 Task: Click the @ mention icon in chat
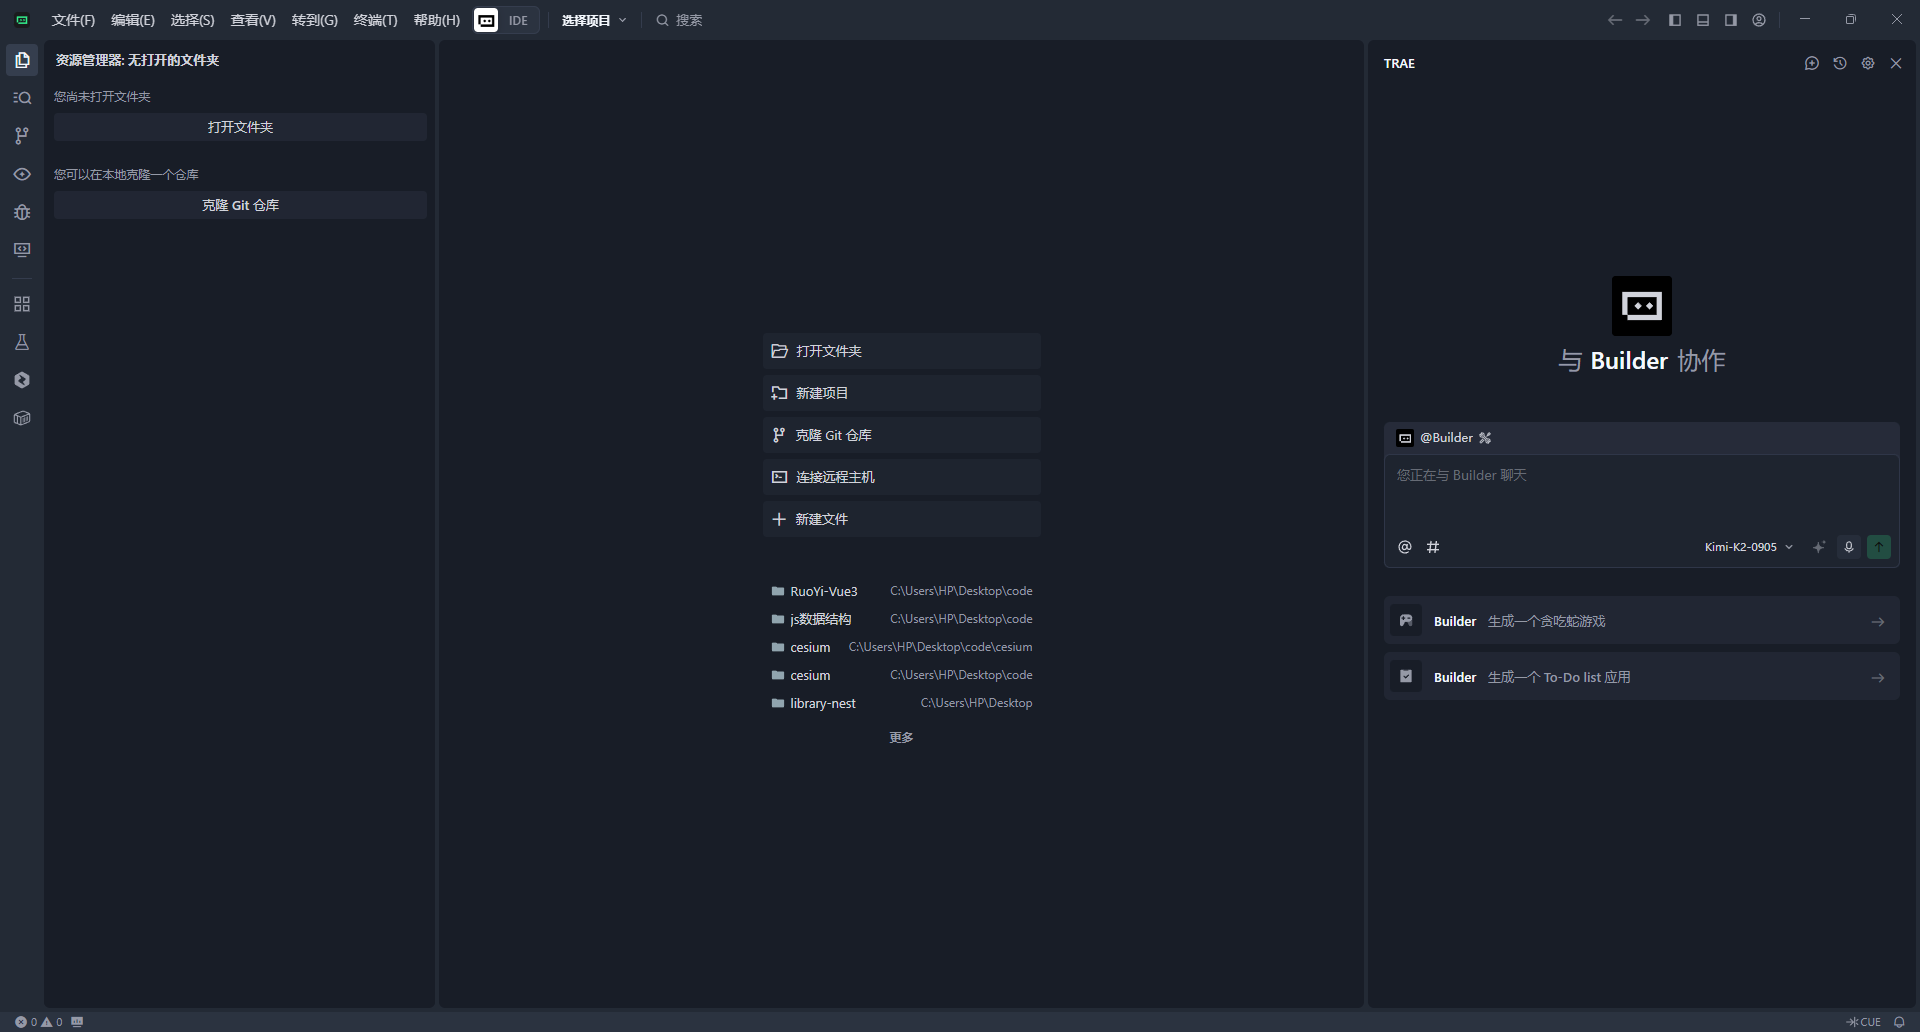point(1405,547)
